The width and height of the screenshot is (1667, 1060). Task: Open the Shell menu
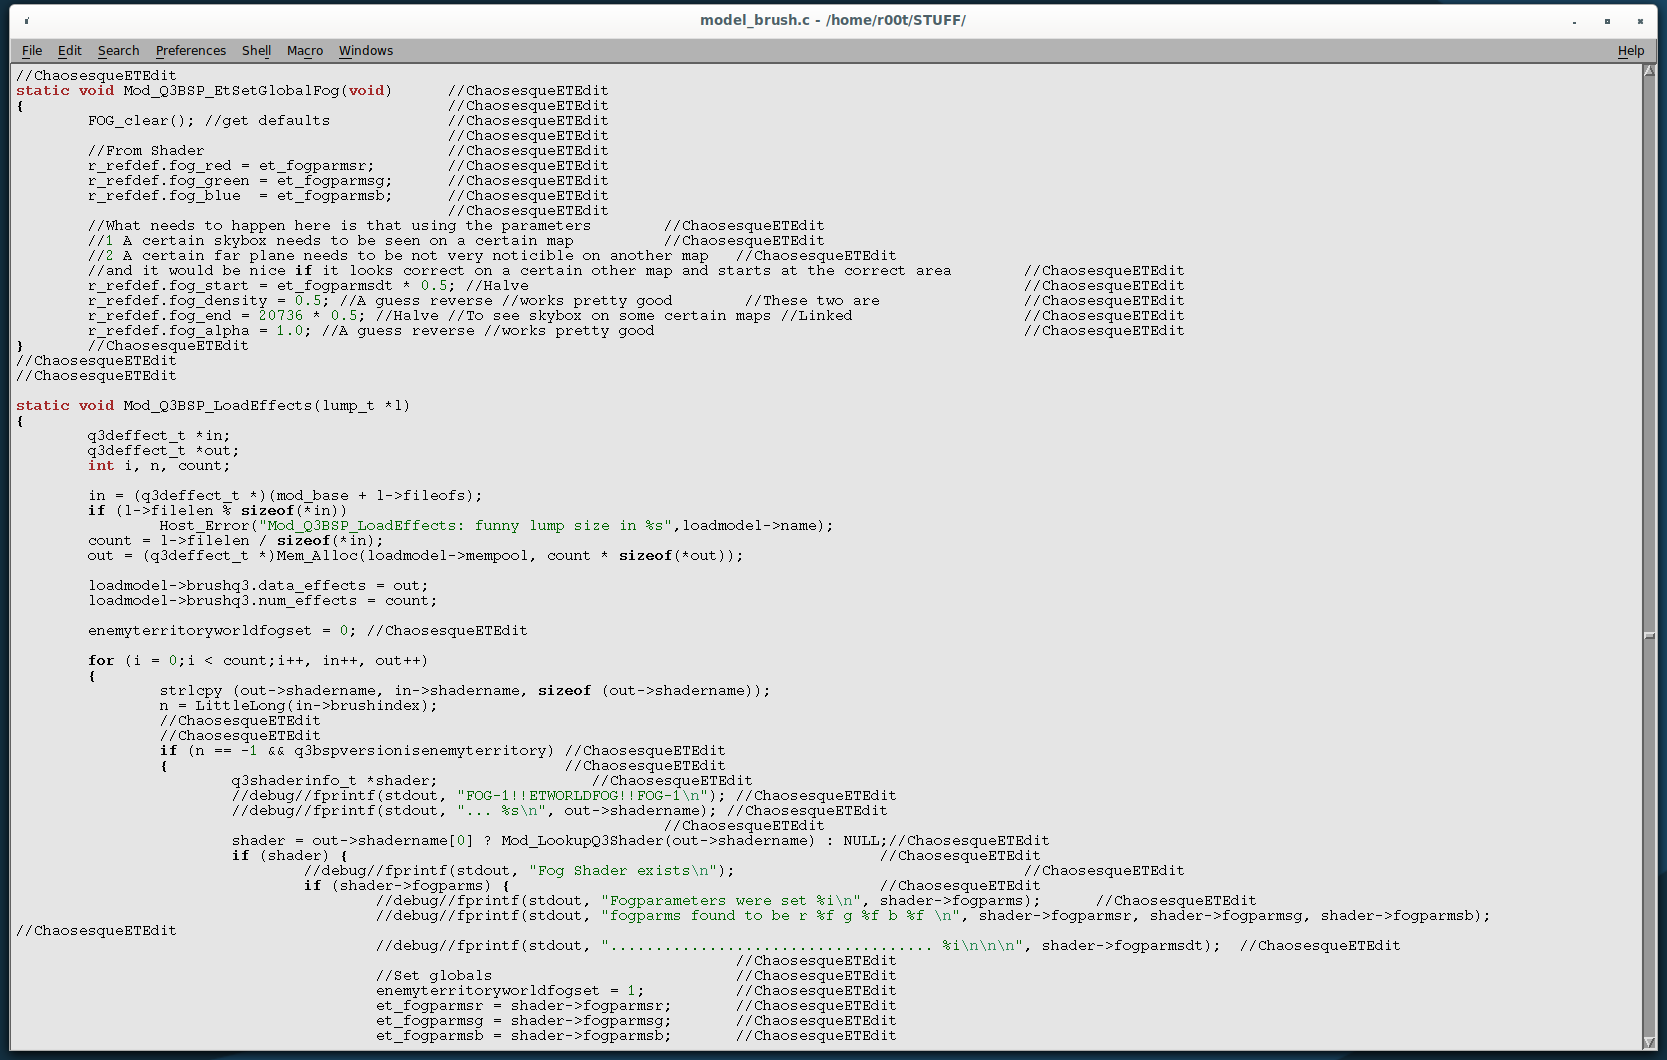point(256,51)
